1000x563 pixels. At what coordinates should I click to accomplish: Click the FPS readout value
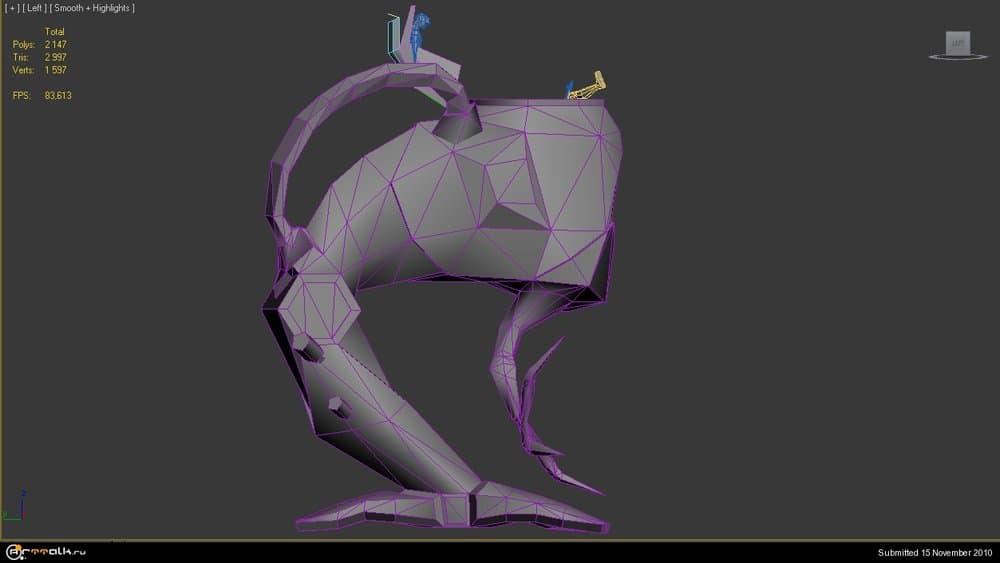pyautogui.click(x=57, y=95)
